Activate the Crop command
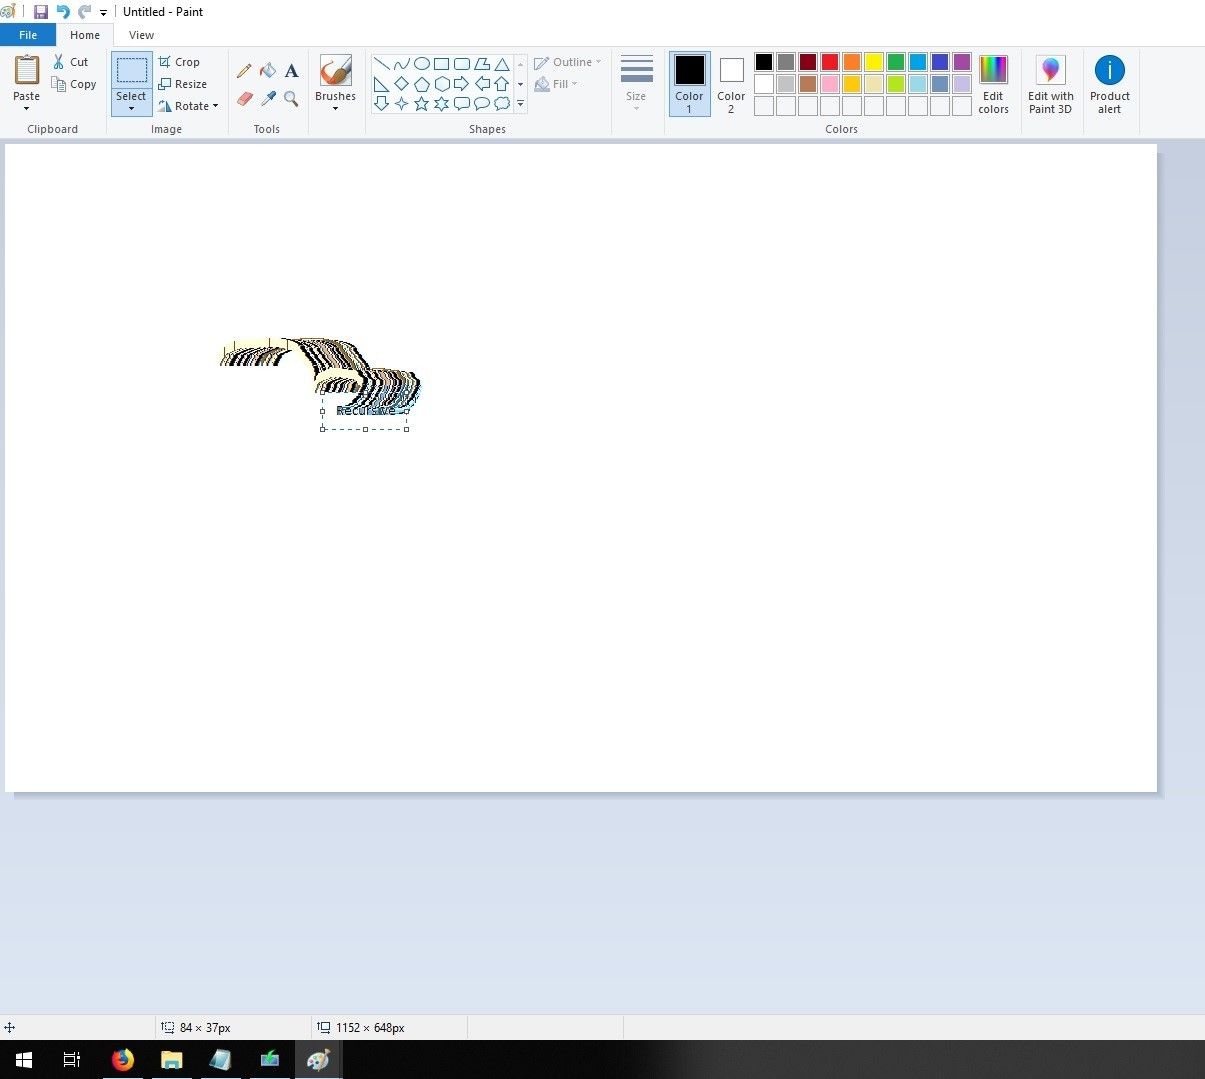1205x1079 pixels. click(x=181, y=61)
